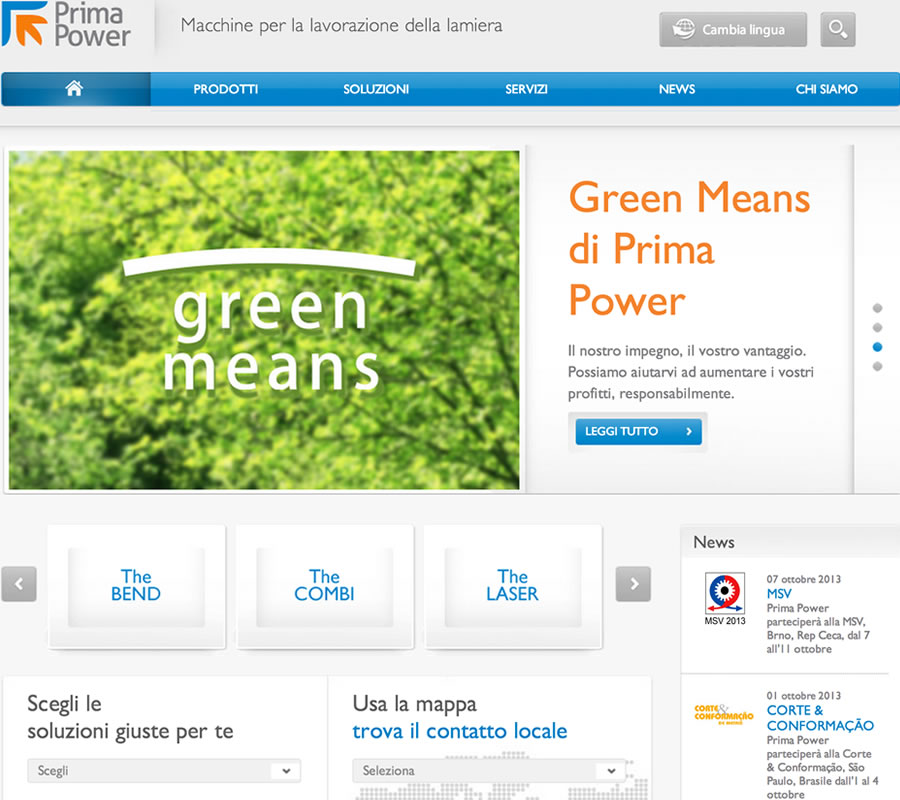This screenshot has height=800, width=900.
Task: Click 'Macchine per la lavorazione della lamiera' tagline
Action: coord(342,26)
